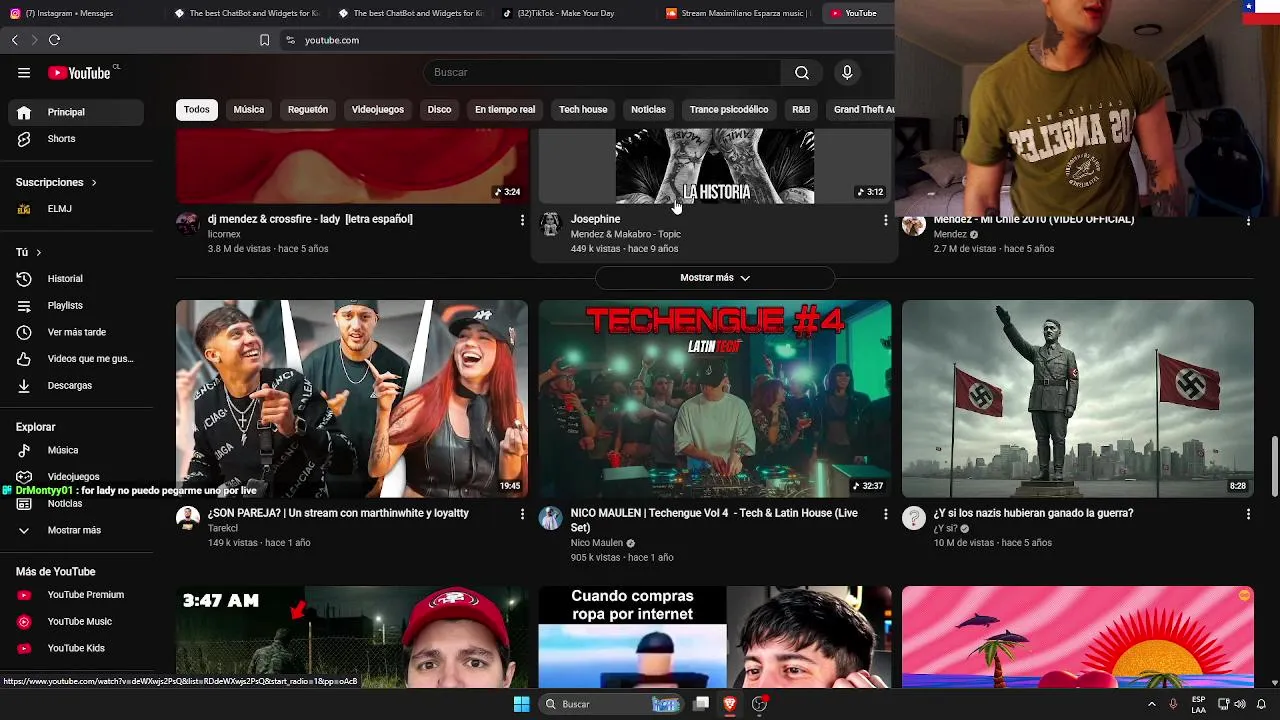Open the ¿SON PAREJA? video thumbnail
The image size is (1280, 720).
352,399
